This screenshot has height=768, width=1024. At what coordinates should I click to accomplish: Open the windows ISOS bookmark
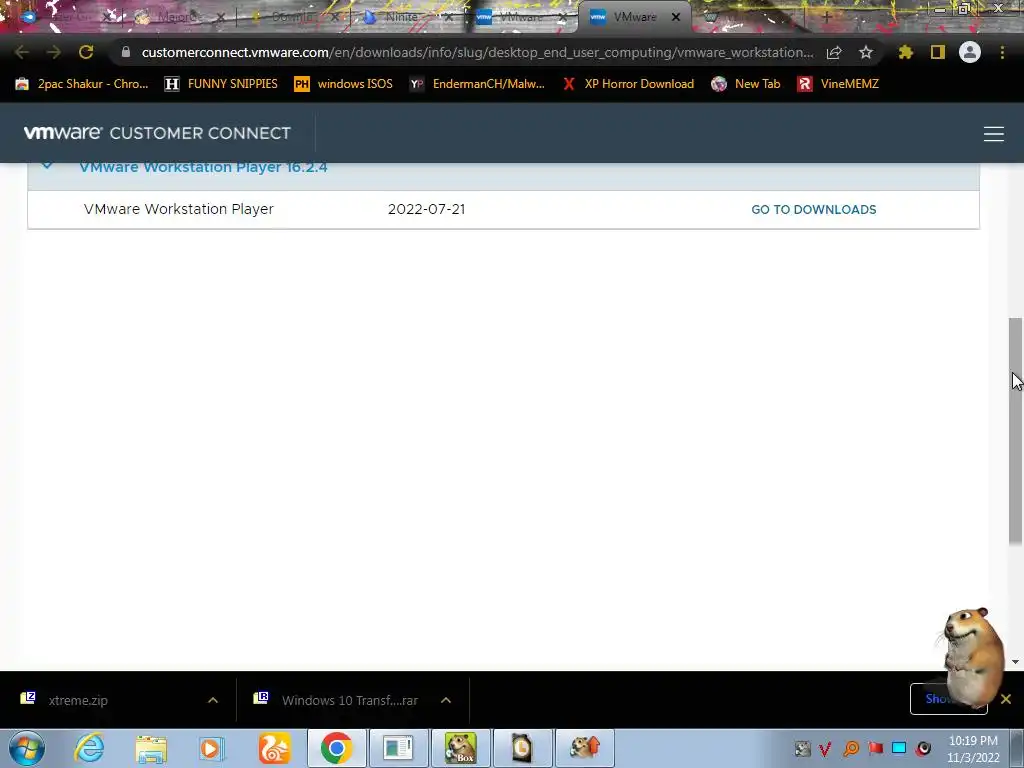[344, 84]
